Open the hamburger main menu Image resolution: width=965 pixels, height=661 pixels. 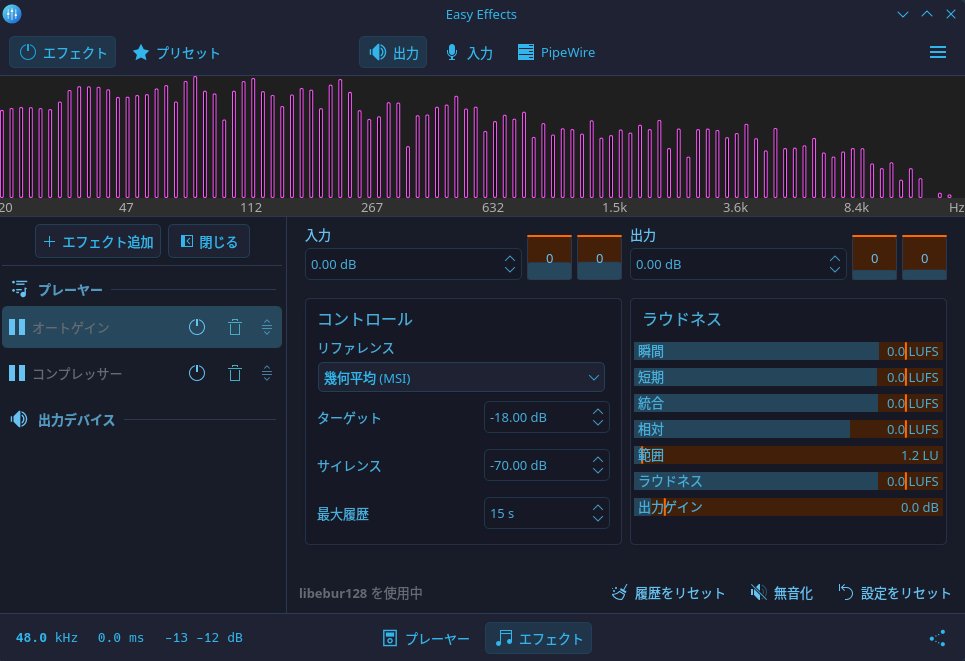(x=938, y=52)
